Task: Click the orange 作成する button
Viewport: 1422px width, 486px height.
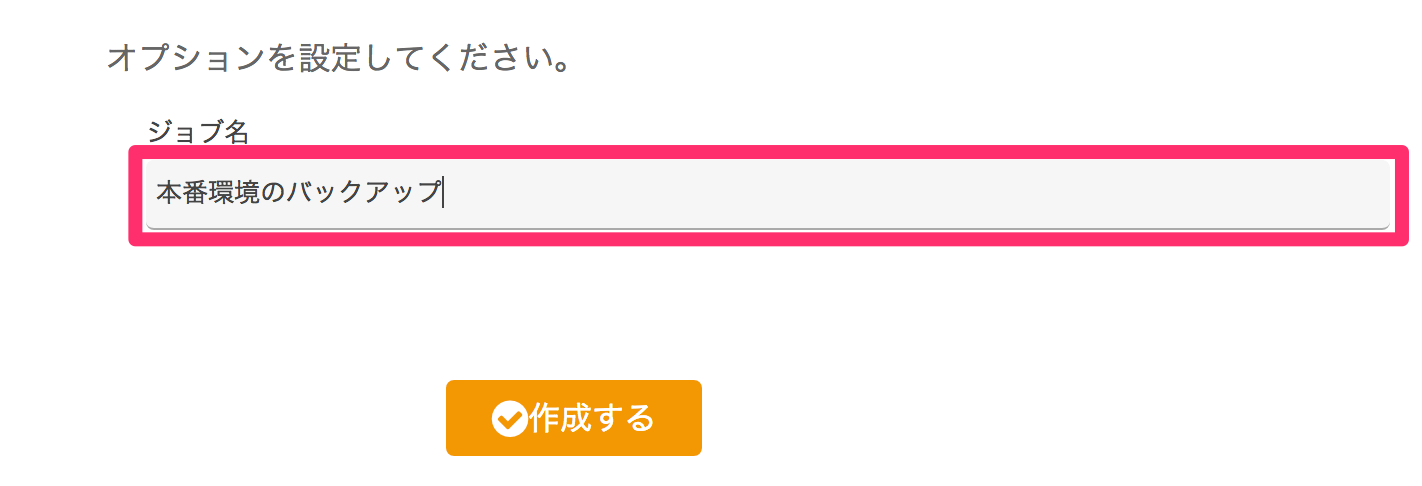Action: (x=574, y=418)
